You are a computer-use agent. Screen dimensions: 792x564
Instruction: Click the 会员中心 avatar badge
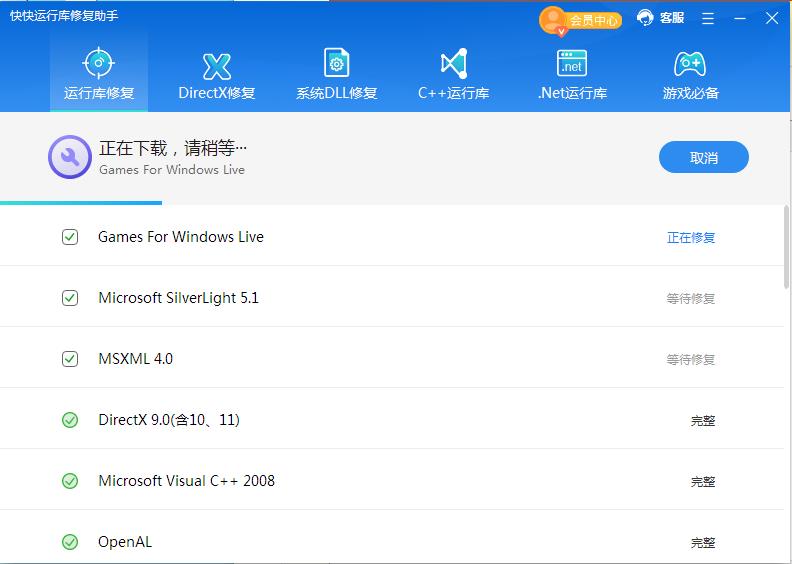(580, 20)
